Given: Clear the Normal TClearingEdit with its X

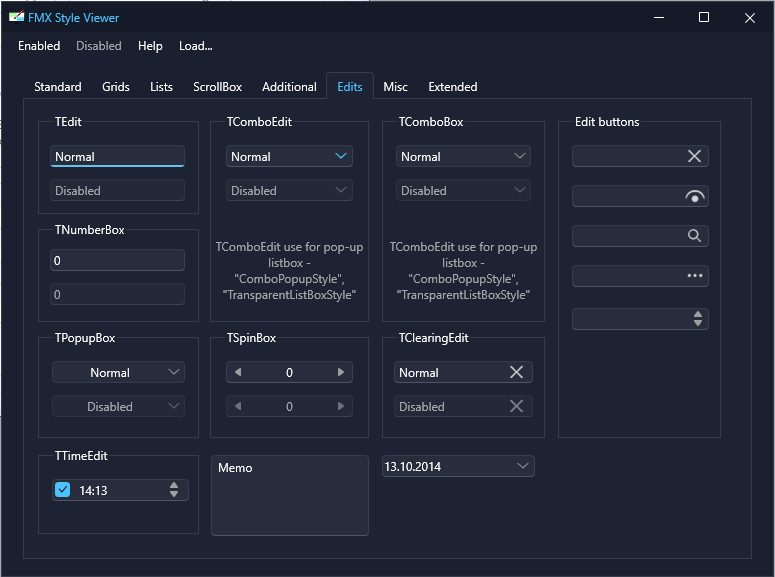Looking at the screenshot, I should coord(516,372).
